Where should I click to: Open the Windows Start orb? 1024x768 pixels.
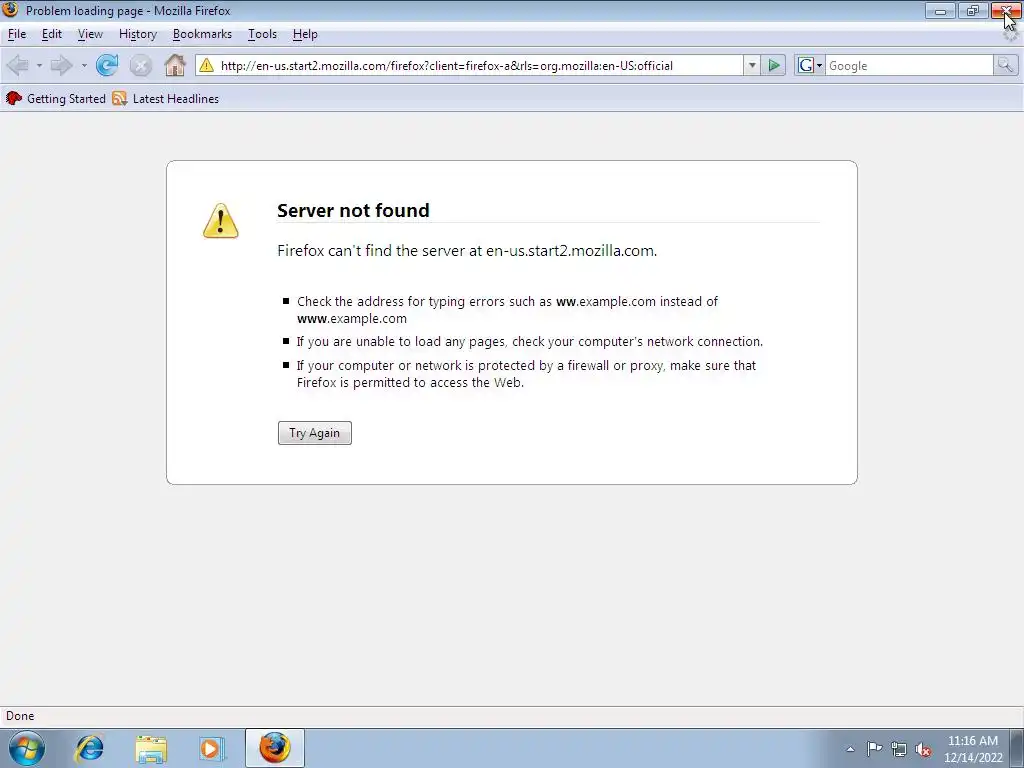coord(27,748)
